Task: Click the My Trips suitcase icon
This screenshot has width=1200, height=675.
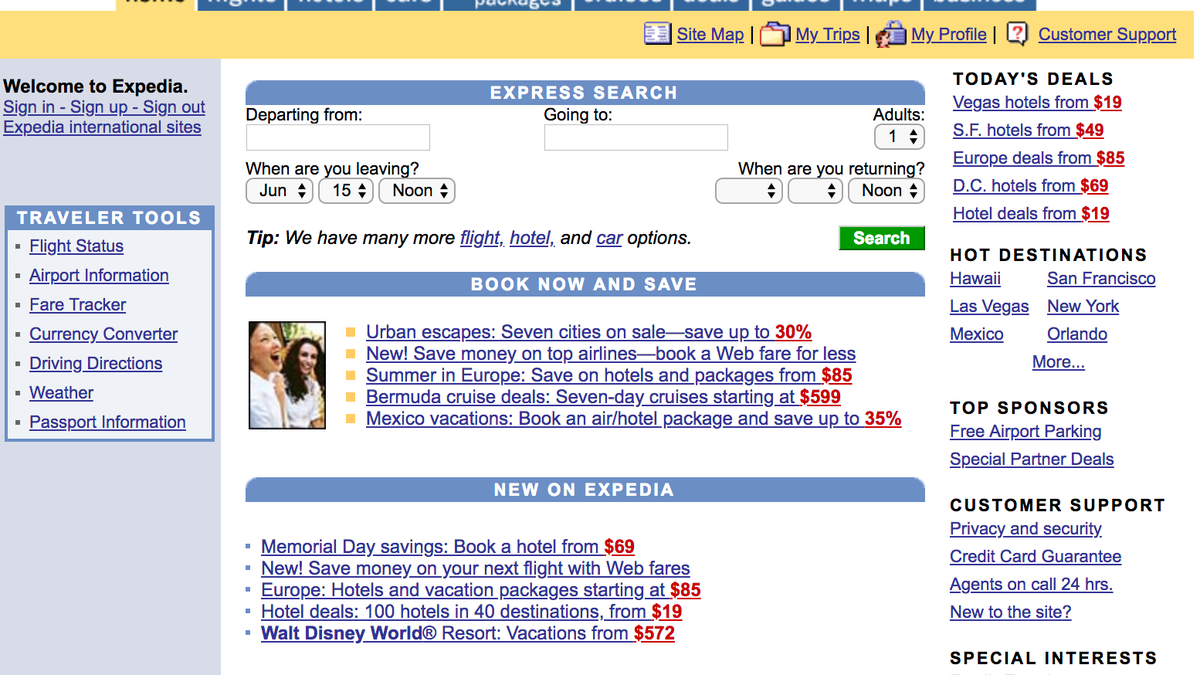Action: coord(775,34)
